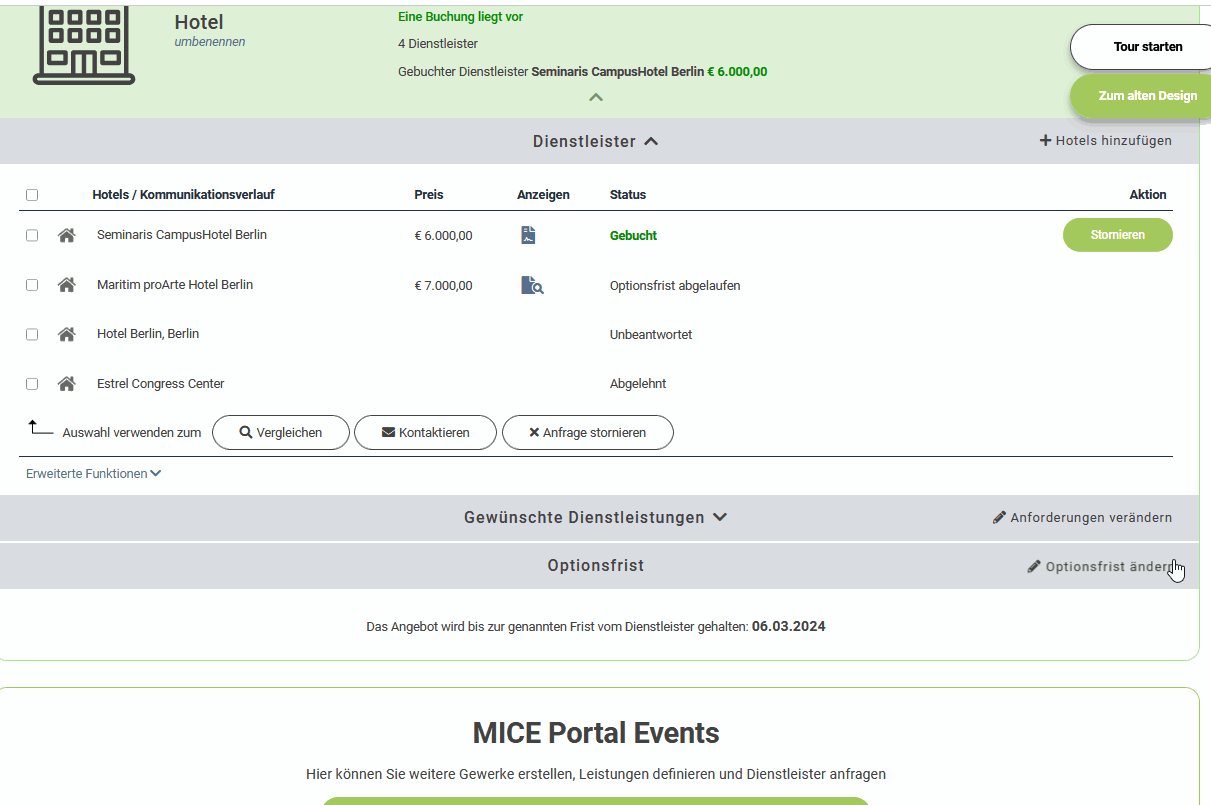This screenshot has width=1211, height=805.
Task: Check the Maritim proArte Hotel Berlin checkbox
Action: click(x=32, y=285)
